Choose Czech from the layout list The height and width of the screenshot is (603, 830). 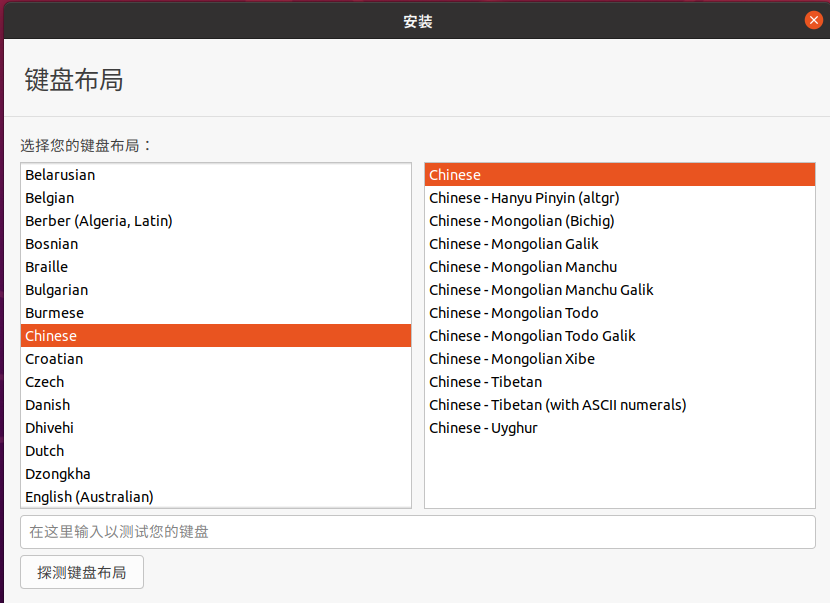(216, 382)
